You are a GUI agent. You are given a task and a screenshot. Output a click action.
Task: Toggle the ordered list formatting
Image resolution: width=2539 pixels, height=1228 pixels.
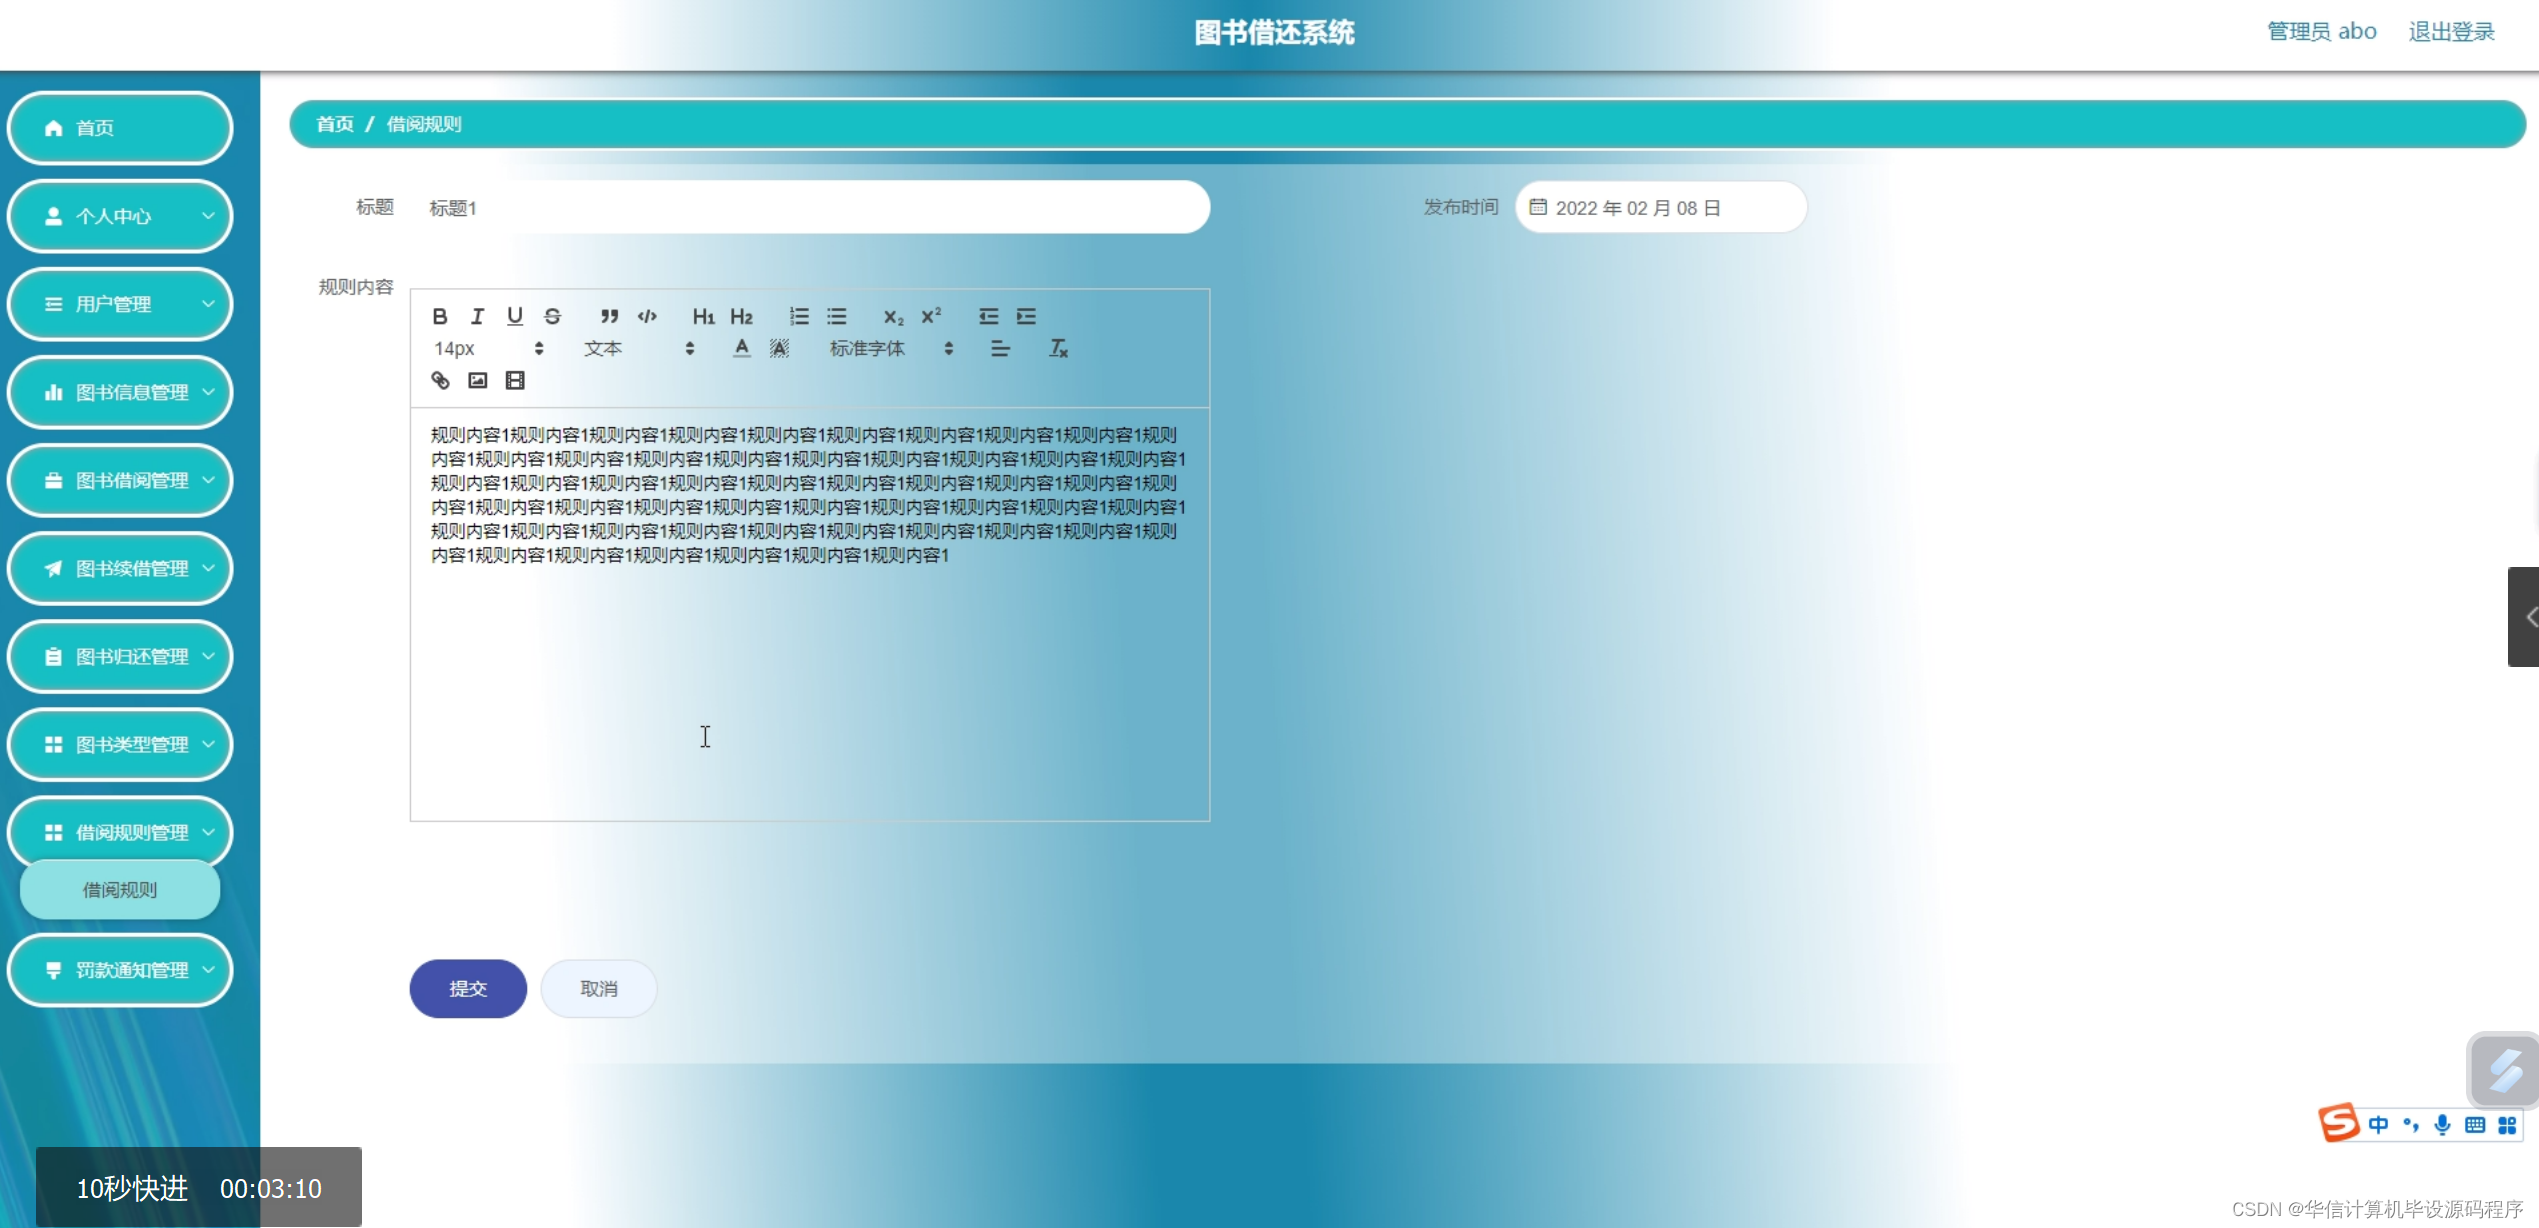[798, 316]
